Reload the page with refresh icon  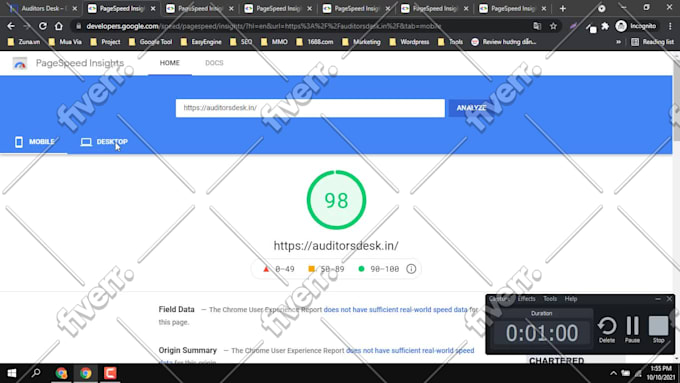click(x=42, y=26)
